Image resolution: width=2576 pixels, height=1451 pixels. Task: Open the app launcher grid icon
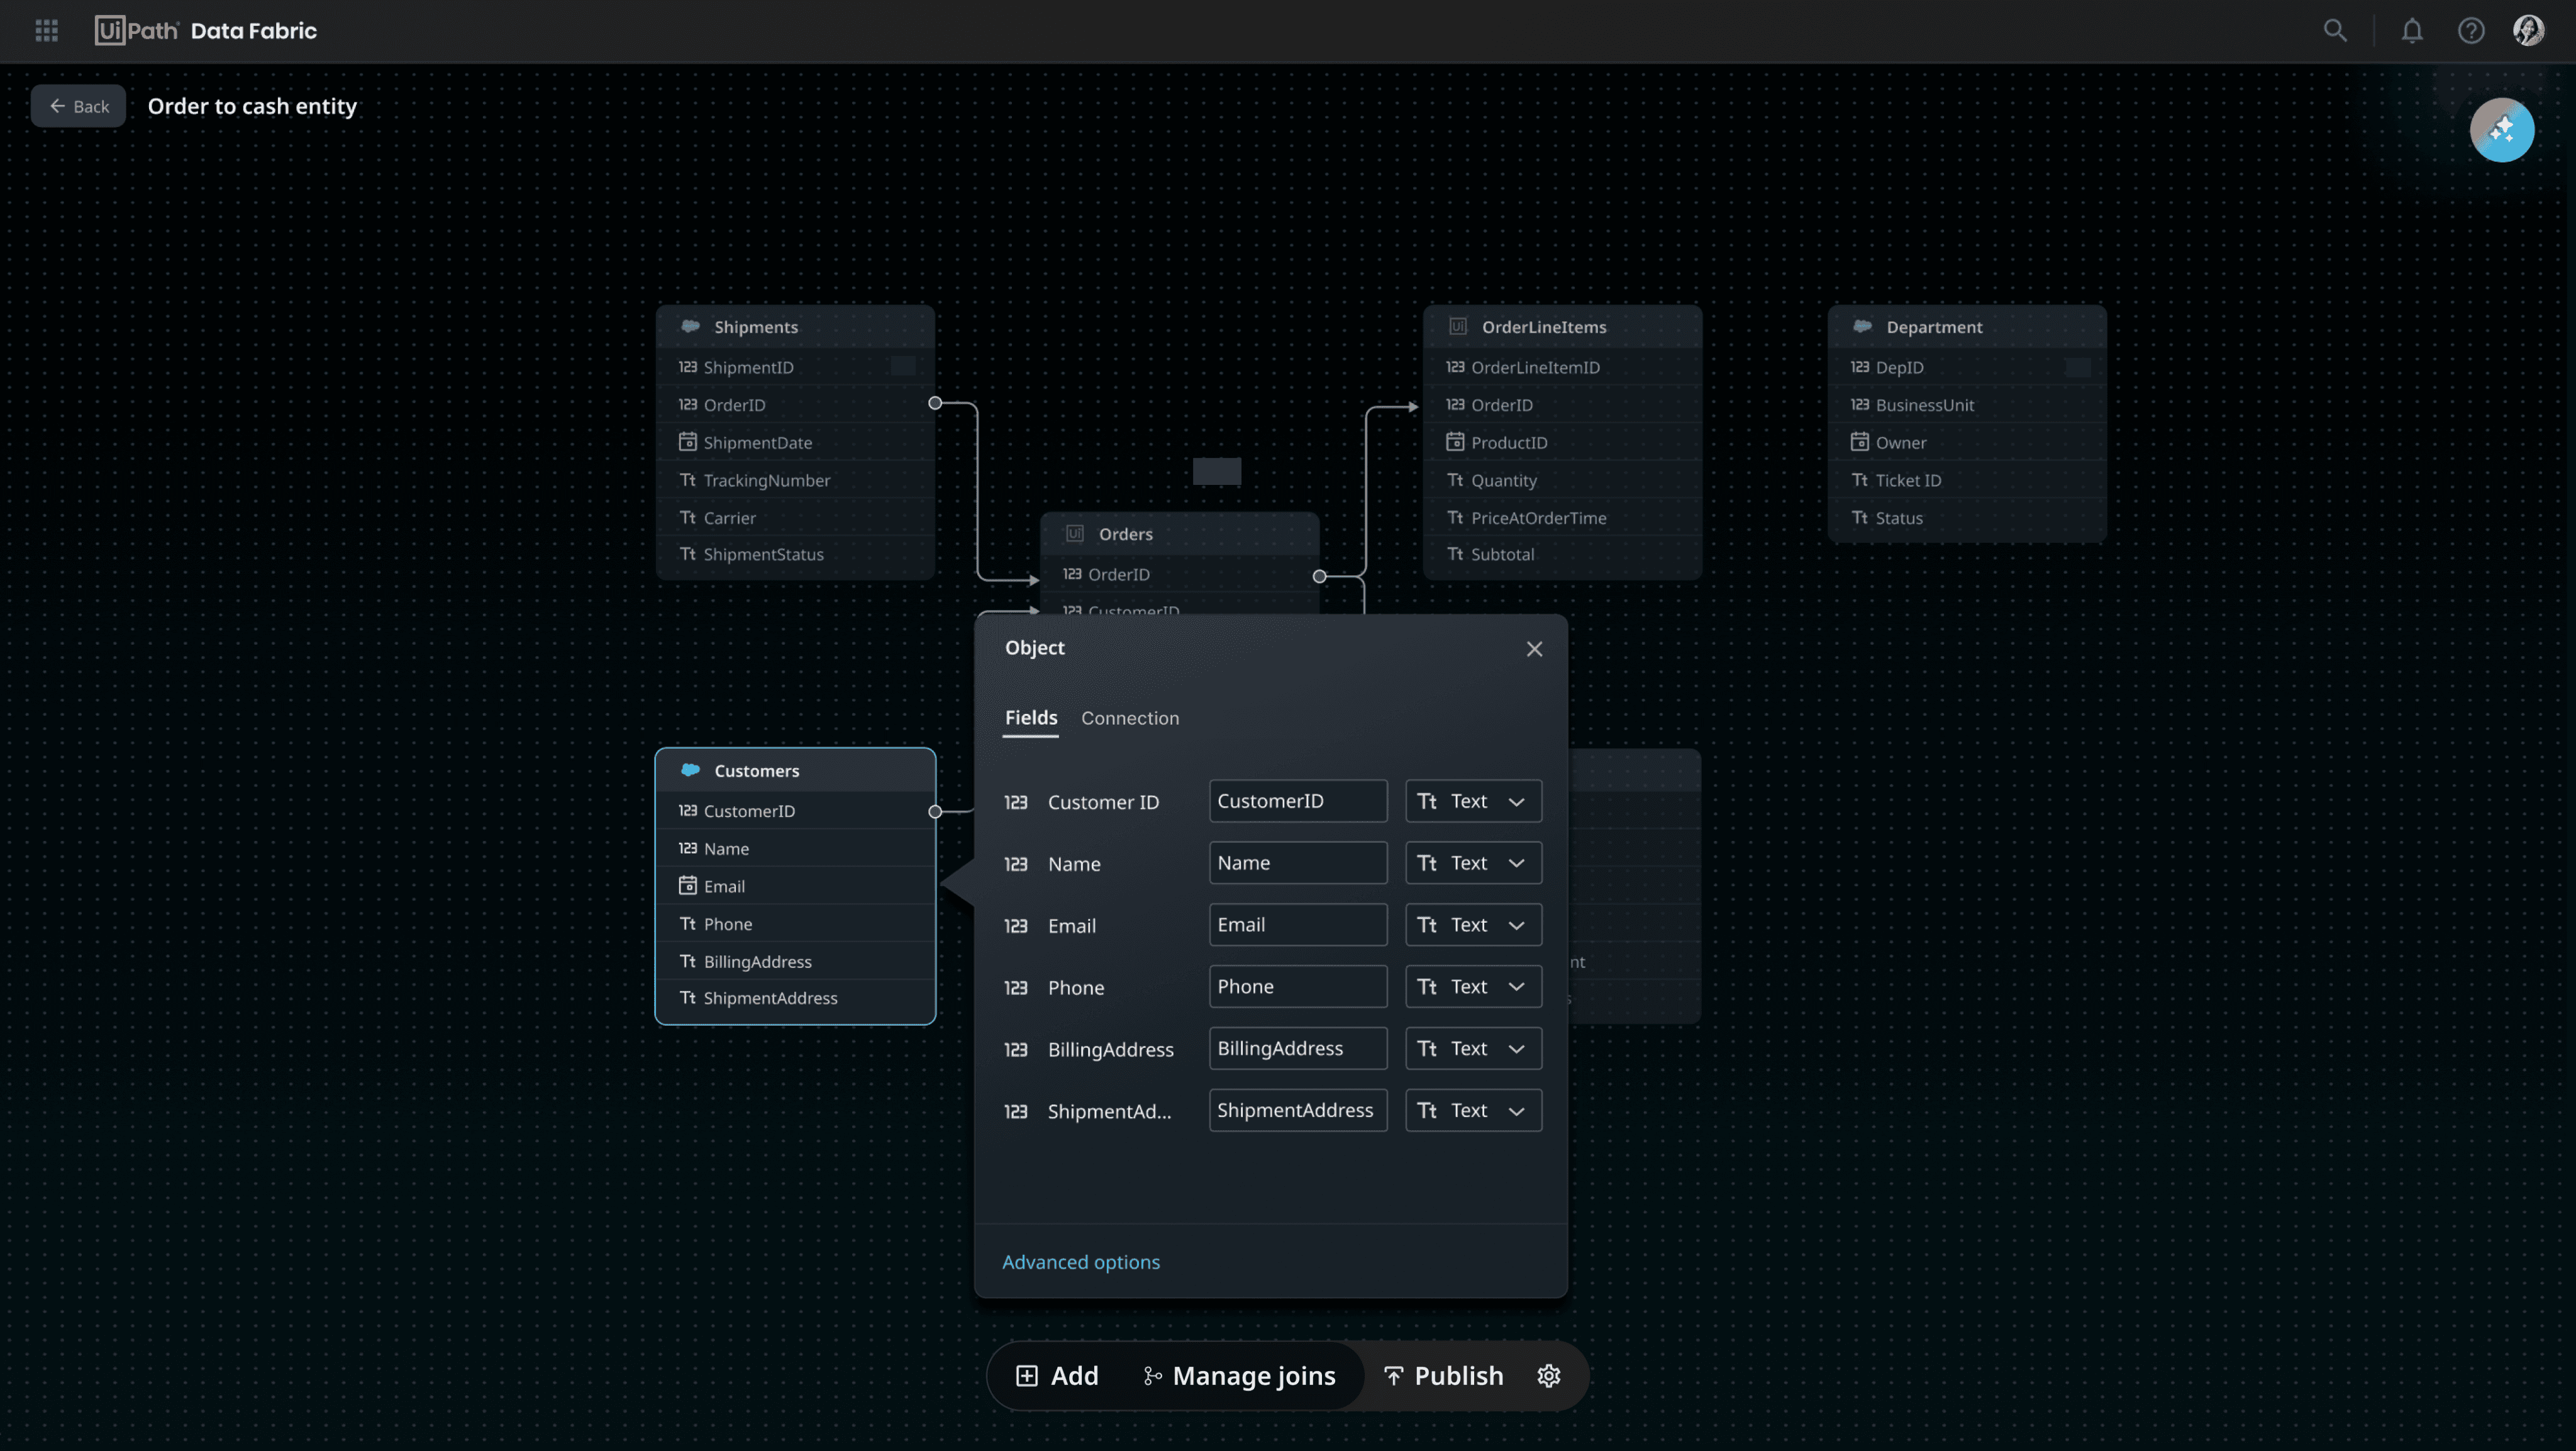46,31
